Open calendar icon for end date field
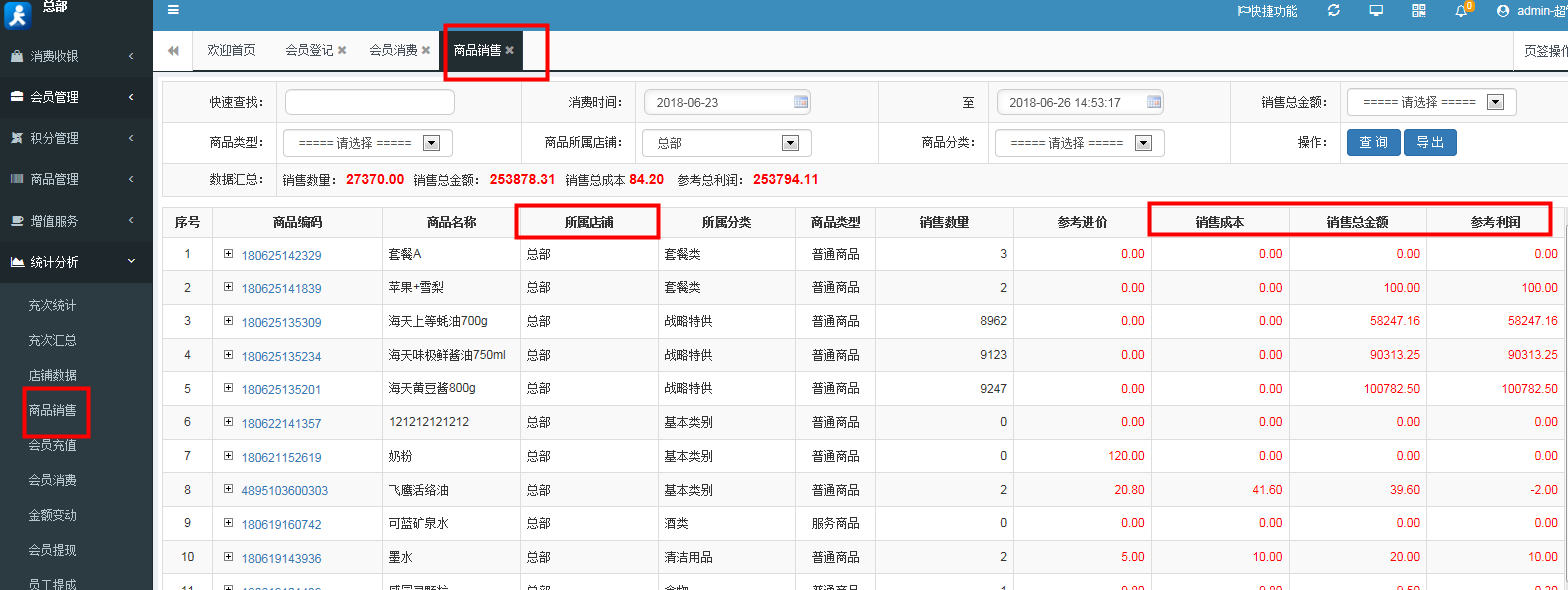The image size is (1568, 590). coord(1153,102)
